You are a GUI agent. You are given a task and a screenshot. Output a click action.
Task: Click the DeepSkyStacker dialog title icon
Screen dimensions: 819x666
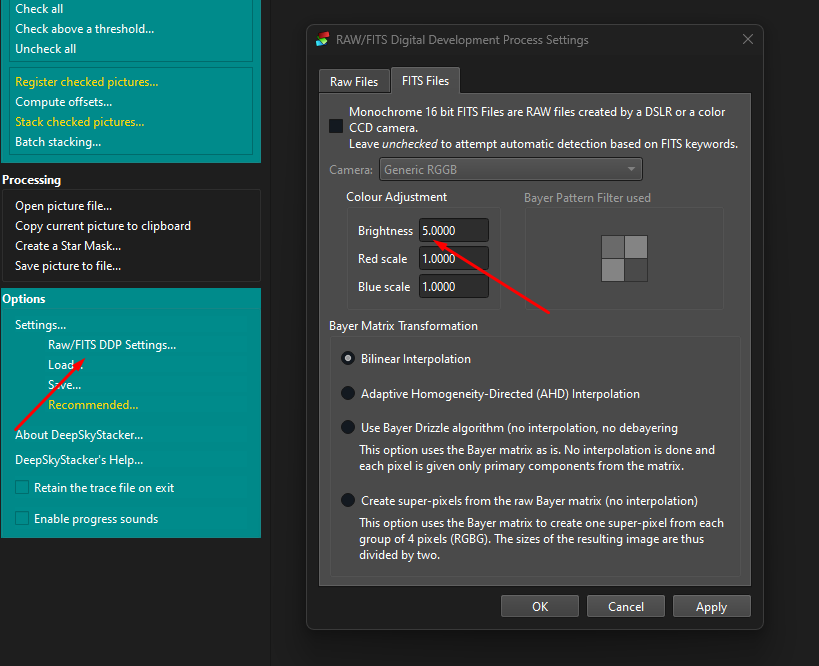pyautogui.click(x=322, y=39)
